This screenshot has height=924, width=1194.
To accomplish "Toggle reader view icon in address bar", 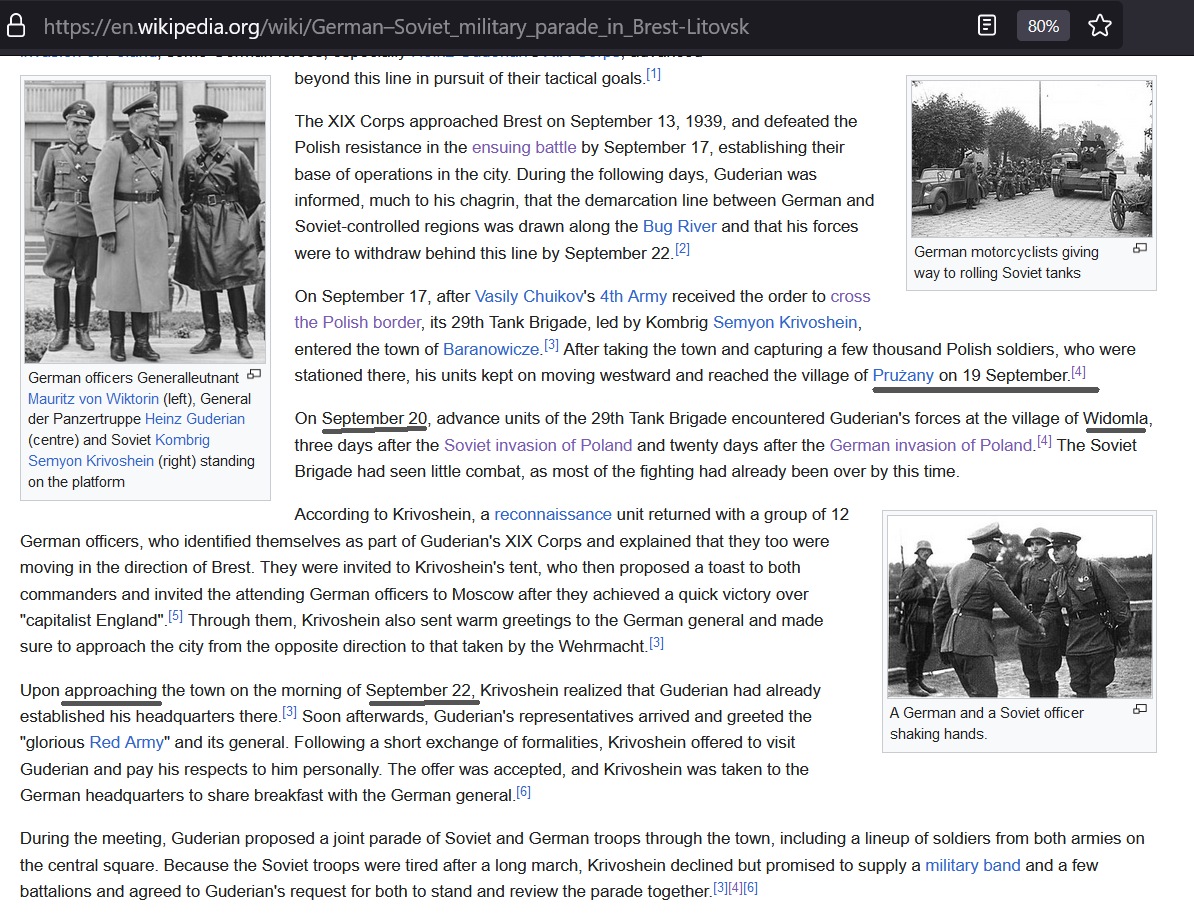I will (x=986, y=26).
